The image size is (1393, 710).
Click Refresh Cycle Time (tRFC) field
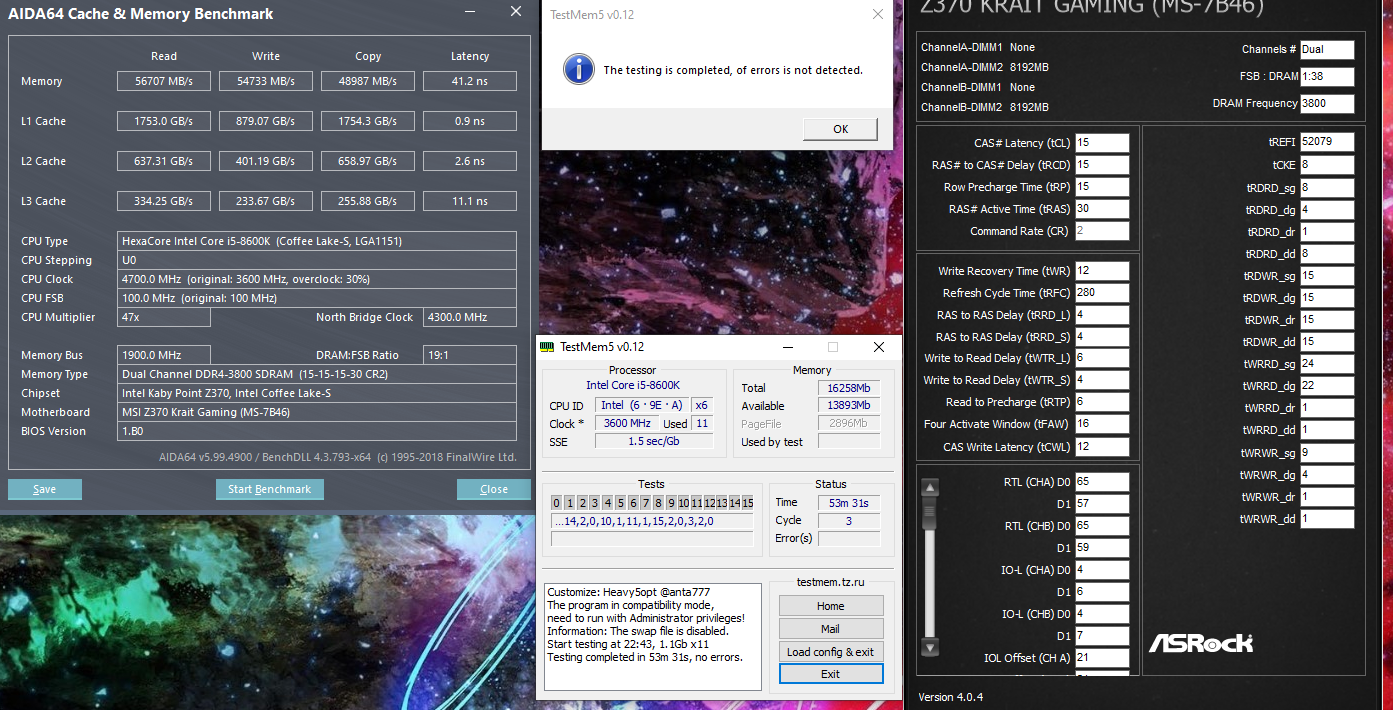pos(1102,293)
